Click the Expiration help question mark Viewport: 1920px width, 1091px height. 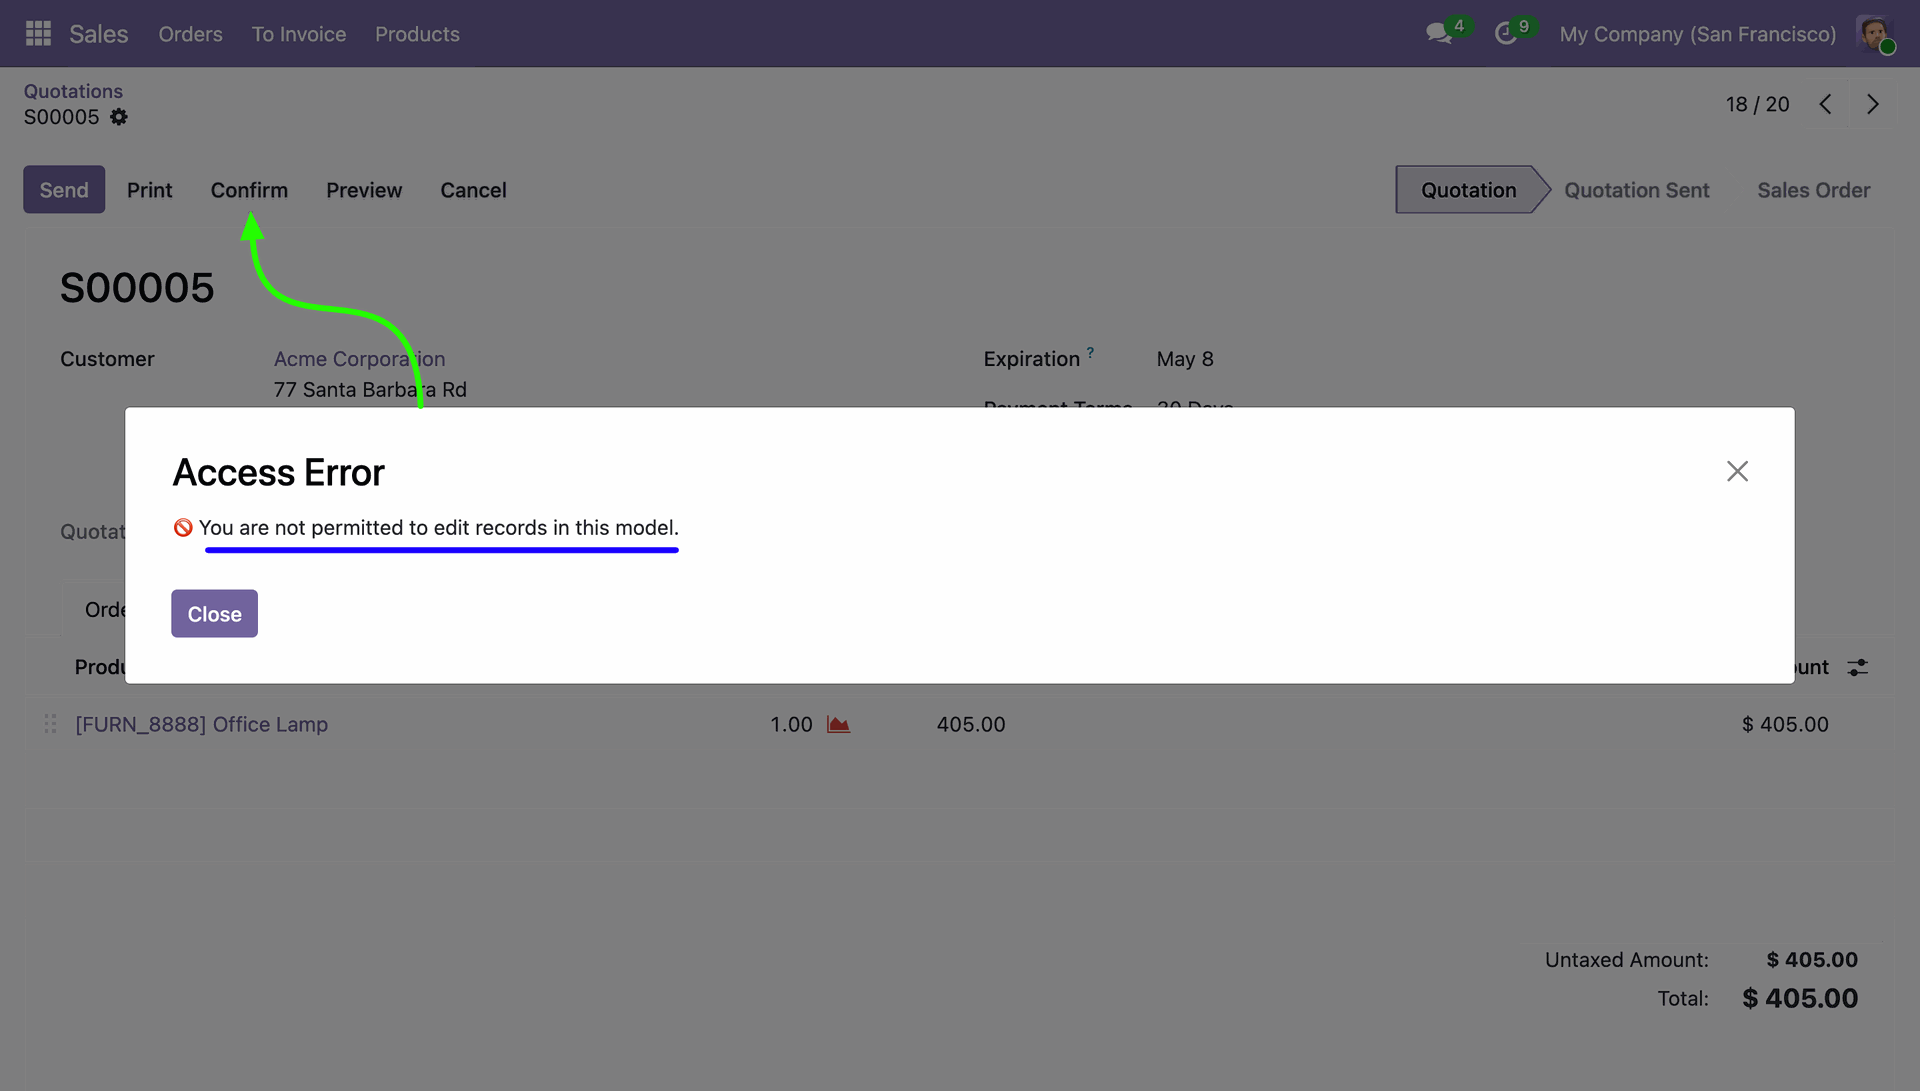[x=1090, y=352]
